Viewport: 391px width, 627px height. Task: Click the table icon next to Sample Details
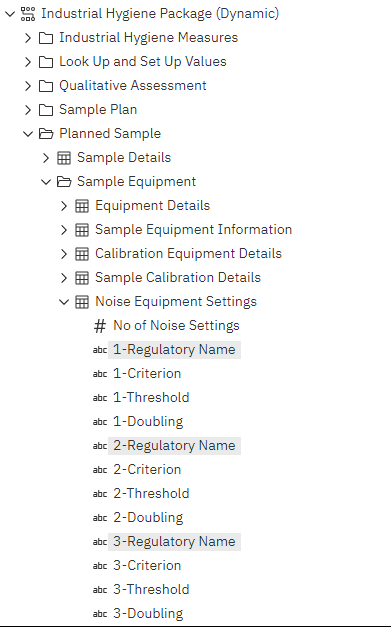coord(64,158)
